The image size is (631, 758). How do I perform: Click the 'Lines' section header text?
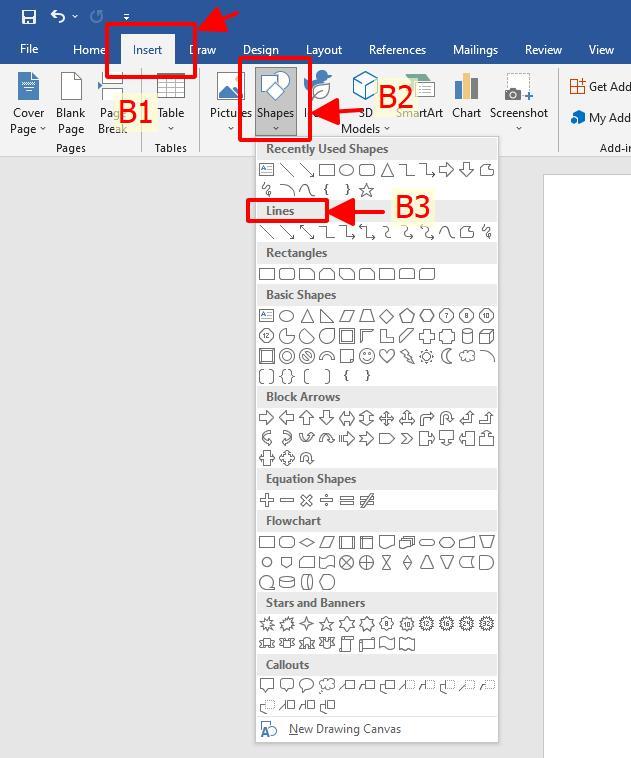click(280, 211)
